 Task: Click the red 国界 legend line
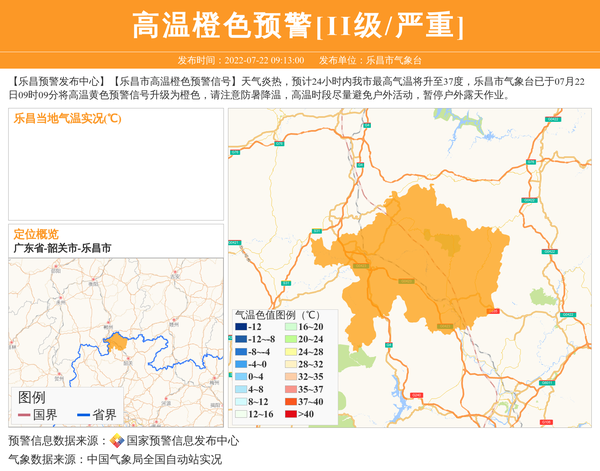point(26,415)
